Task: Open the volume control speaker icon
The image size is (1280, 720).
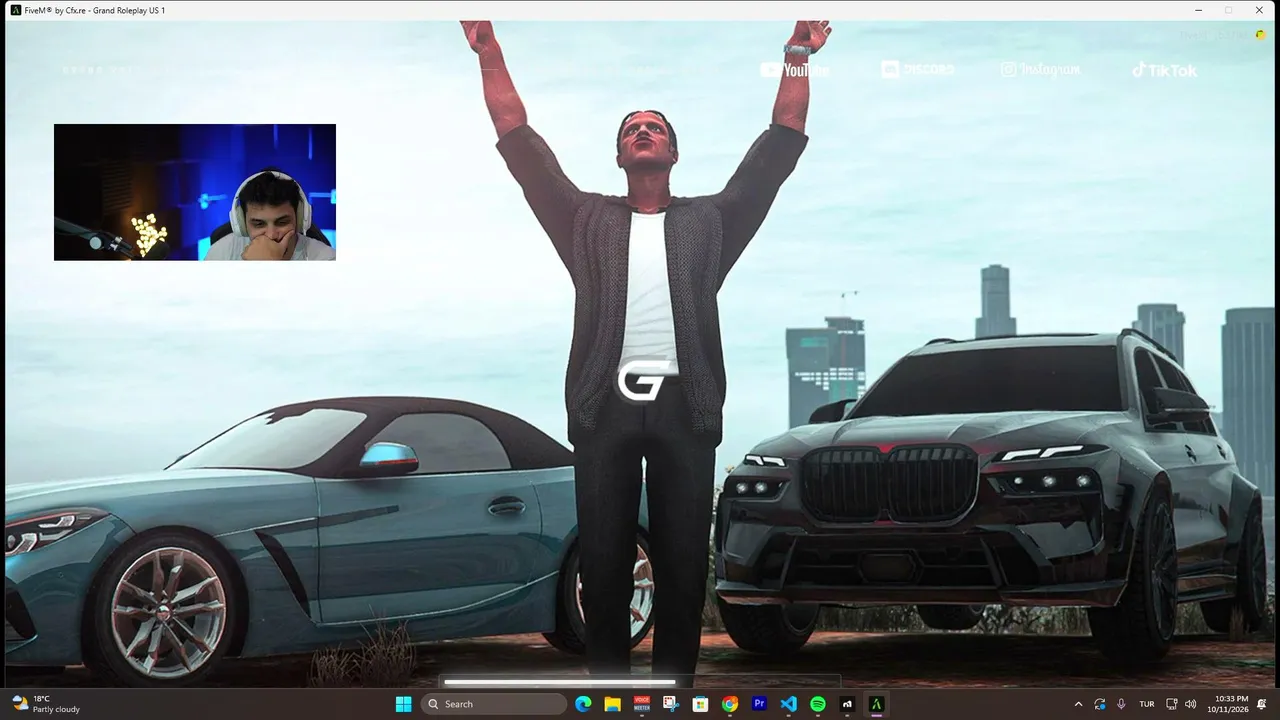Action: 1190,704
